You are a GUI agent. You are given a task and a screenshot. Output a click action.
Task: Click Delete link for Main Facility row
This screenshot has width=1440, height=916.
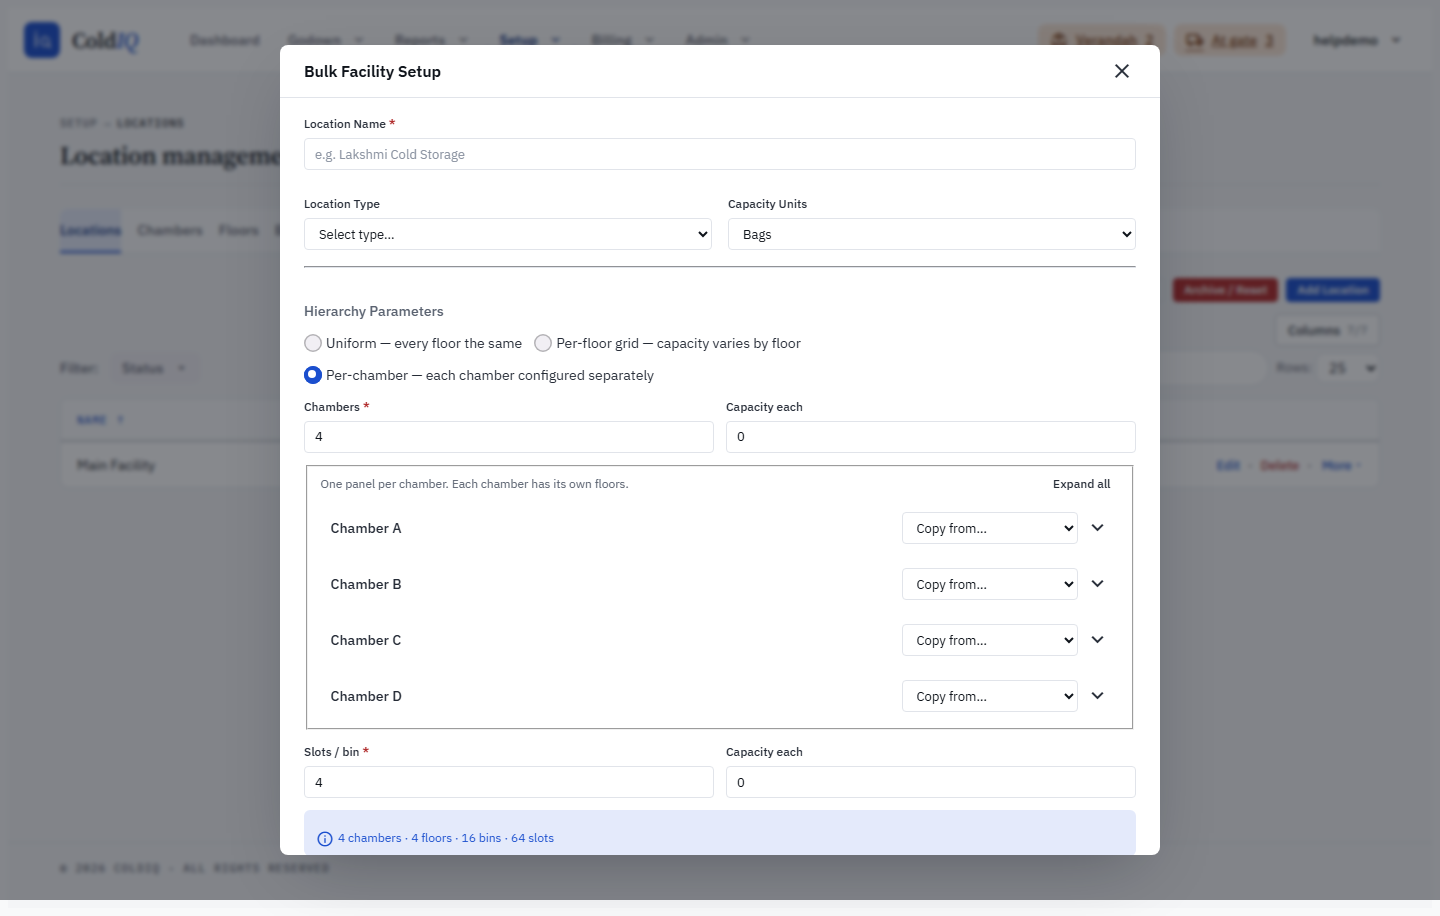1279,465
